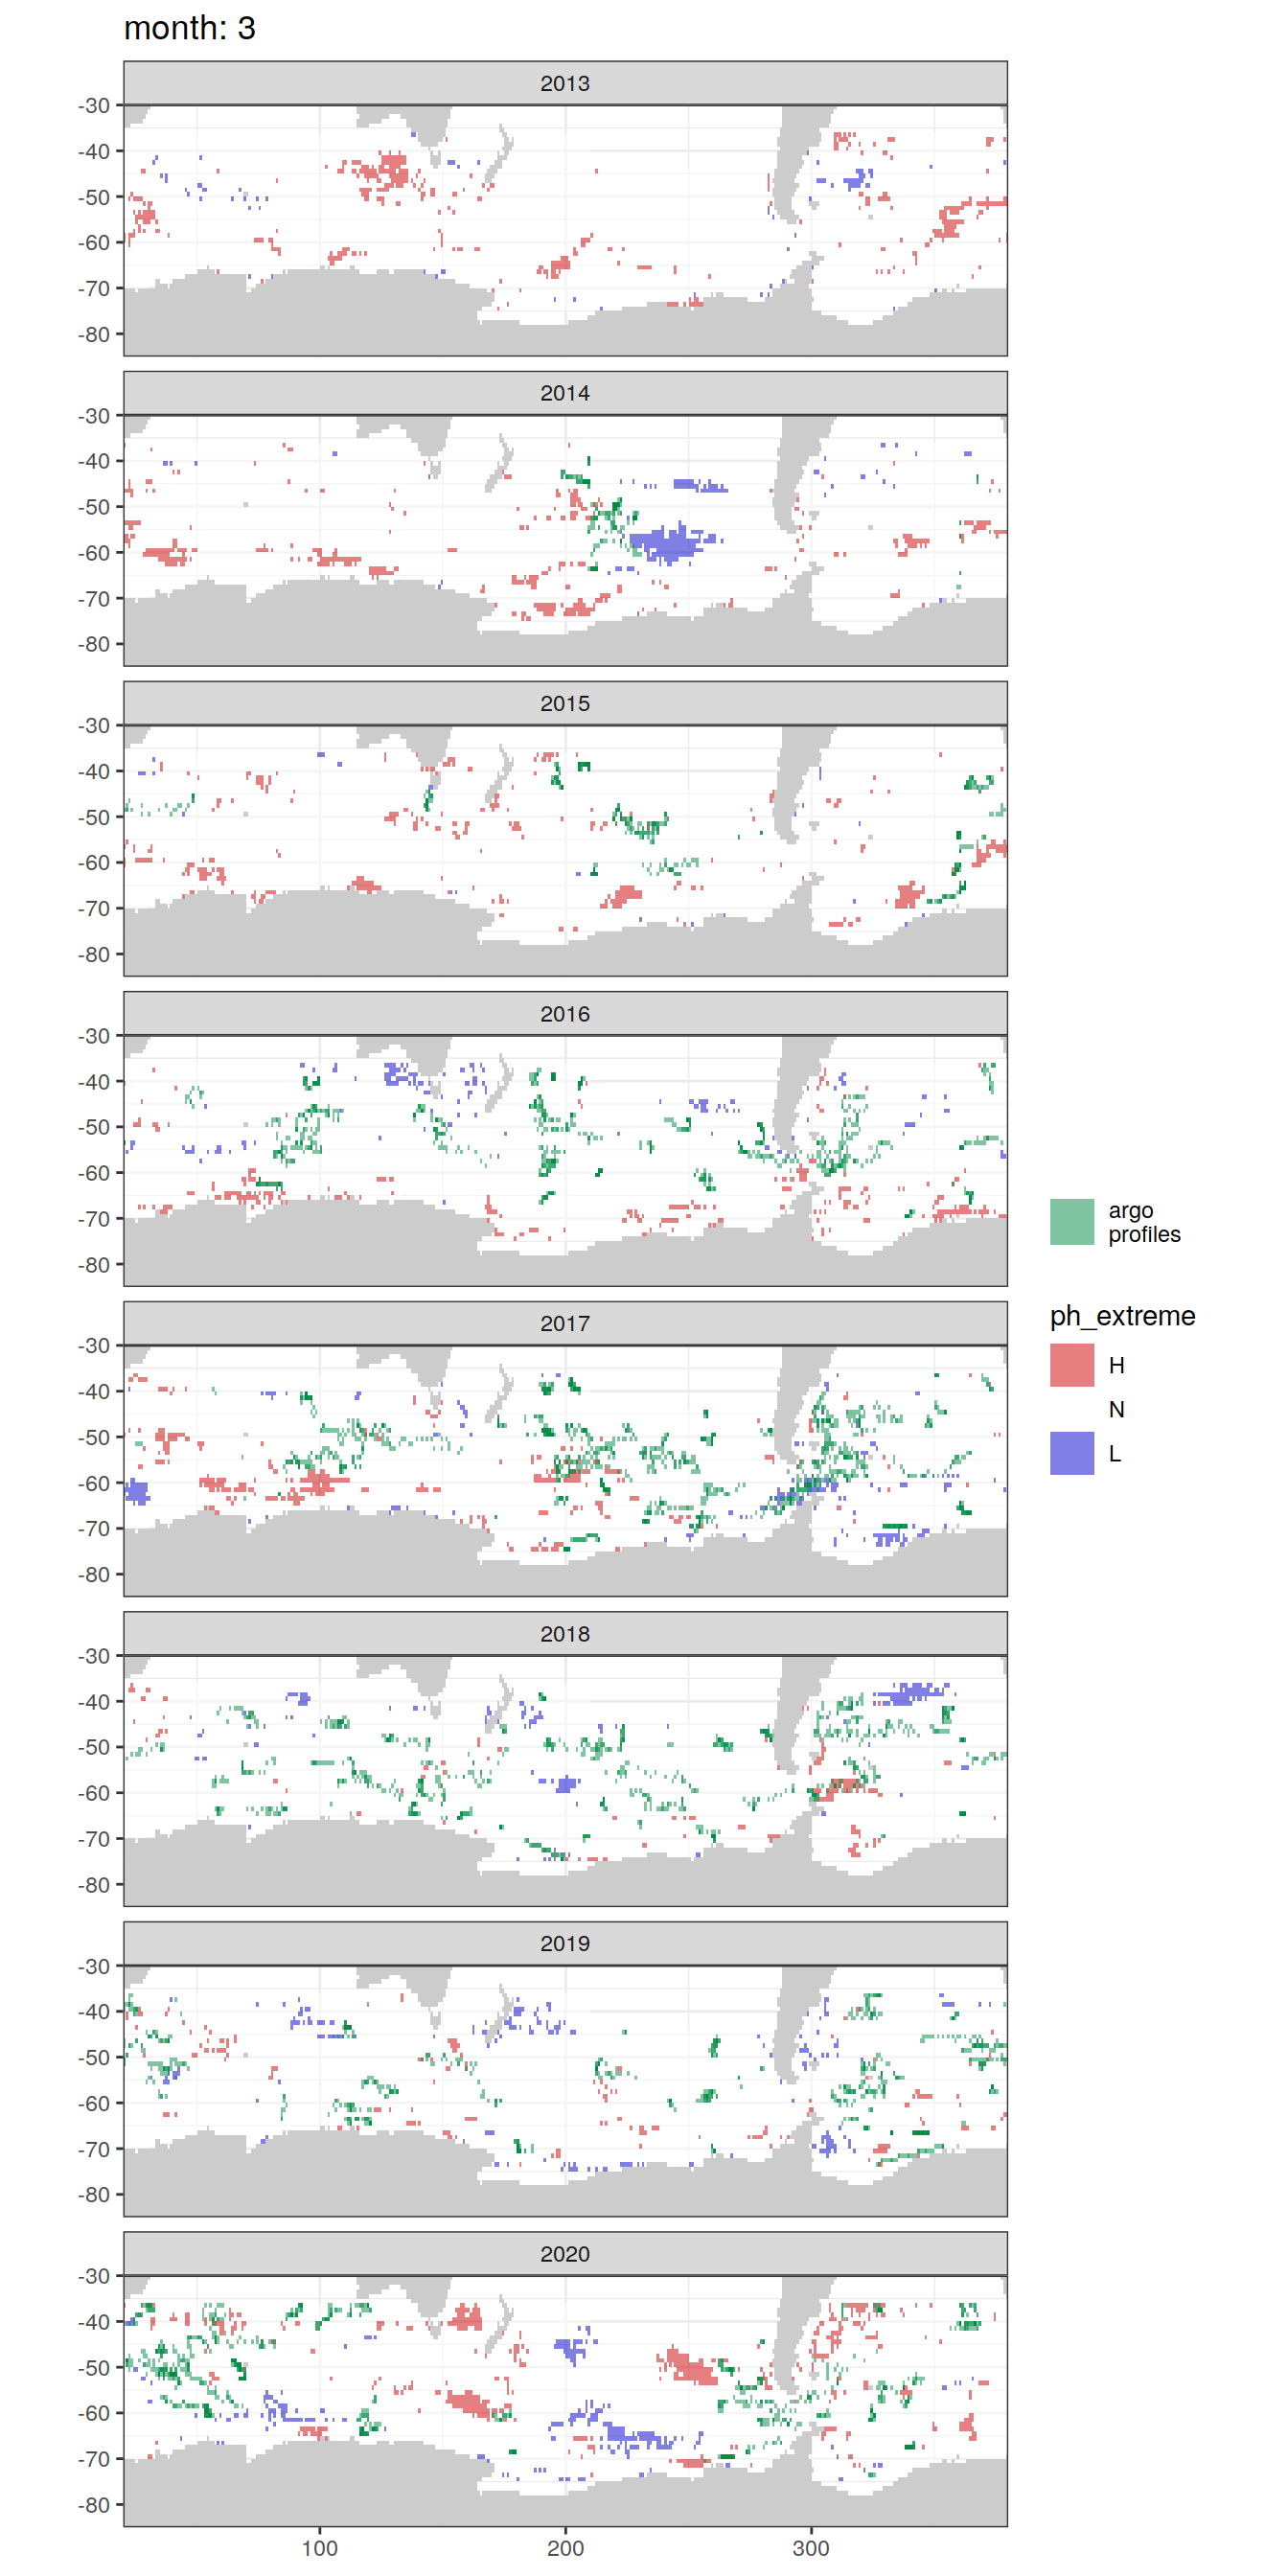Click the 2015 panel header
The width and height of the screenshot is (1288, 2576).
click(565, 703)
